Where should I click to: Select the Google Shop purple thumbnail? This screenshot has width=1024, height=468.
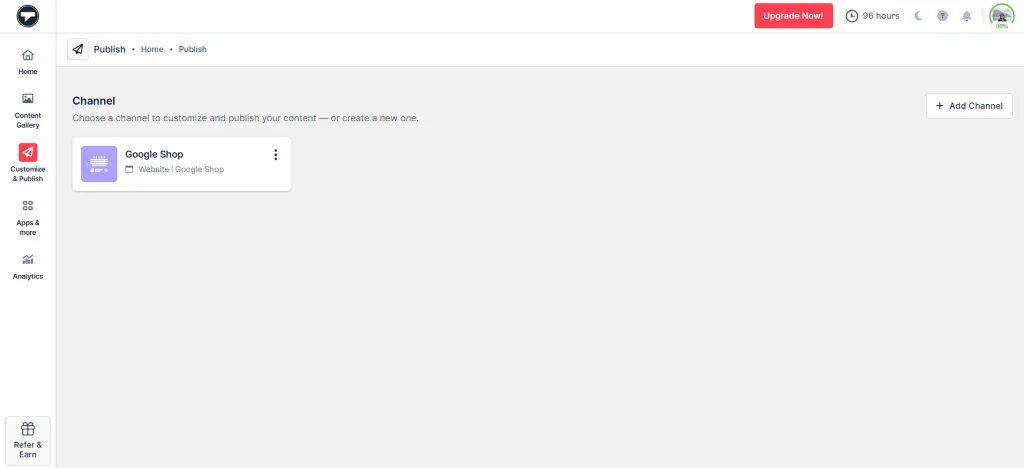[x=99, y=163]
